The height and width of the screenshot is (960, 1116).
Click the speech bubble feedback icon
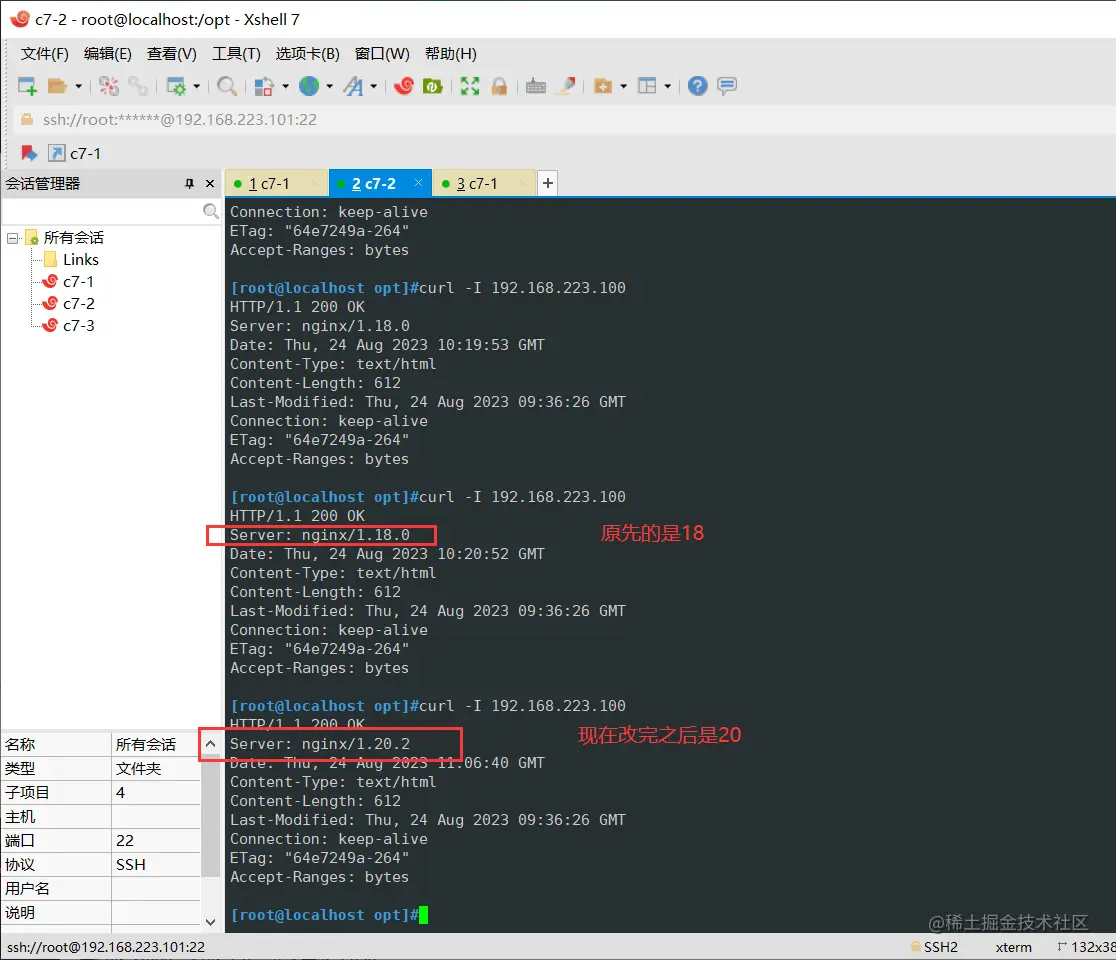(x=727, y=86)
